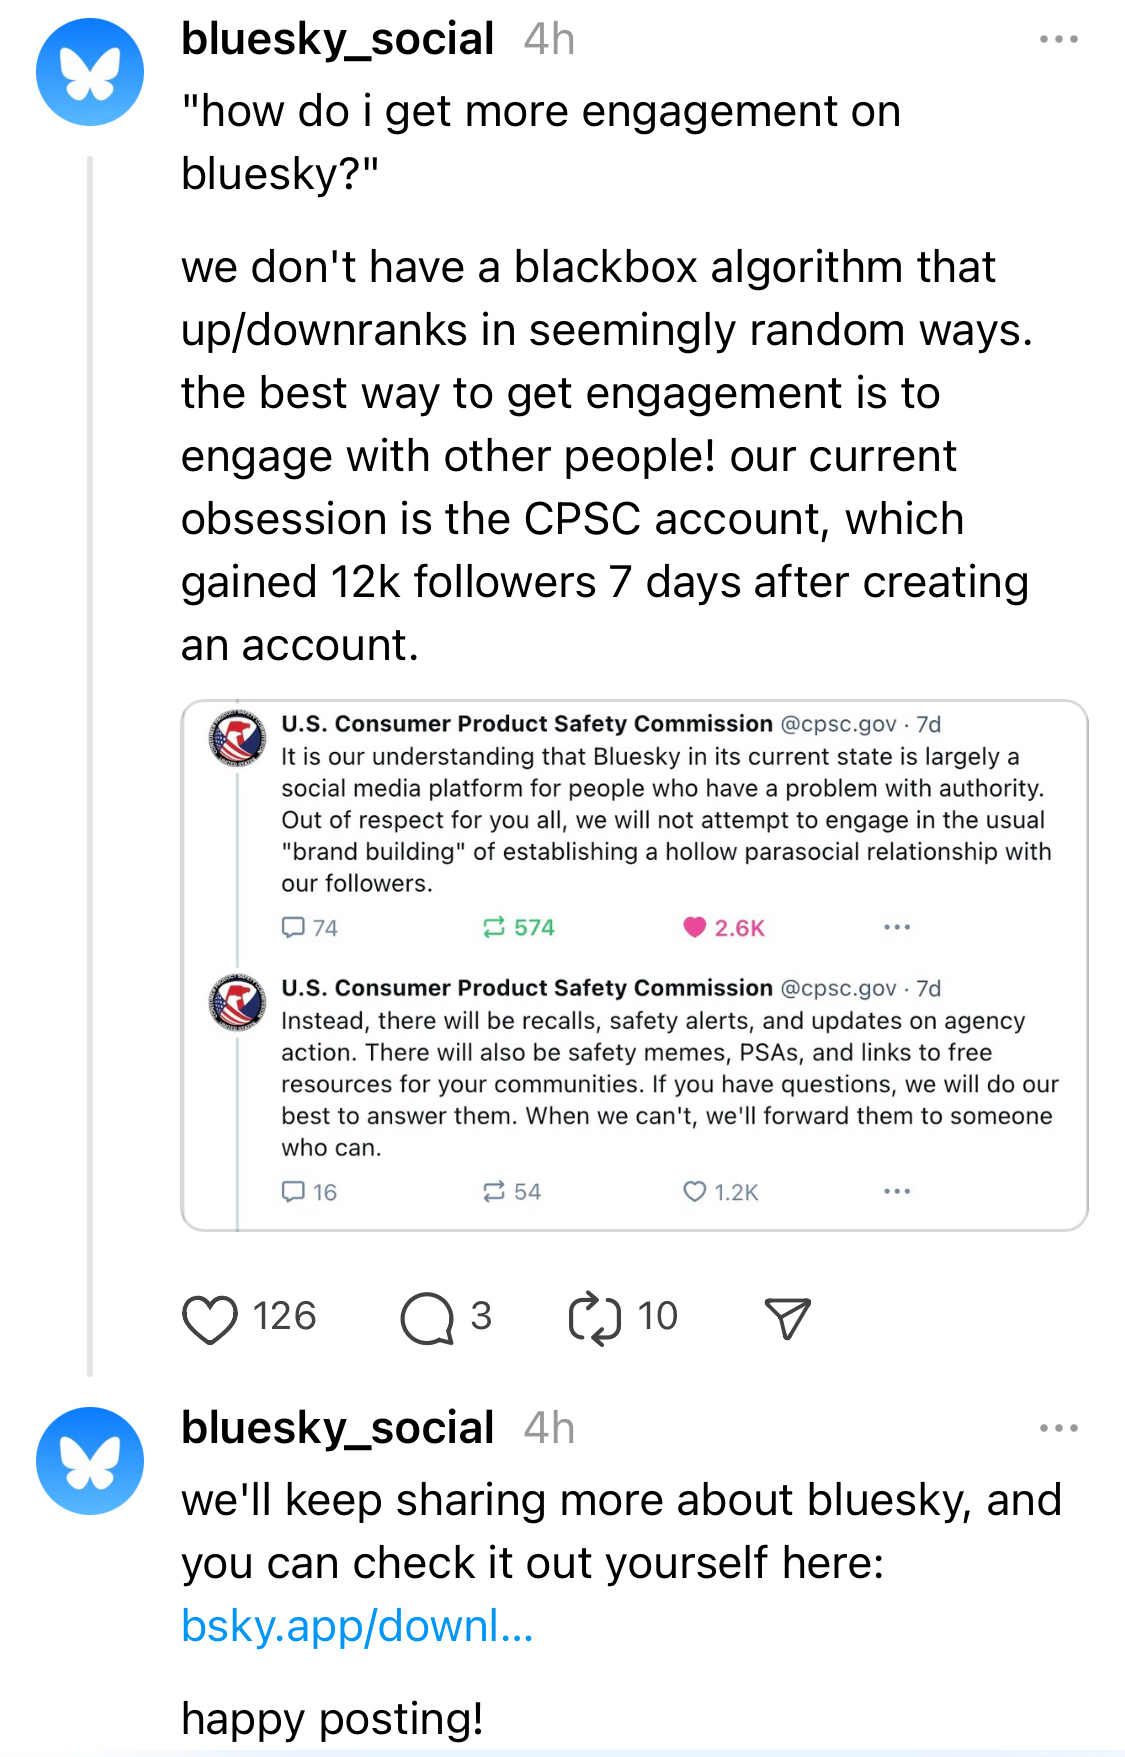The width and height of the screenshot is (1125, 1757).
Task: Tap the bluesky_social butterfly avatar on first post
Action: click(x=90, y=72)
